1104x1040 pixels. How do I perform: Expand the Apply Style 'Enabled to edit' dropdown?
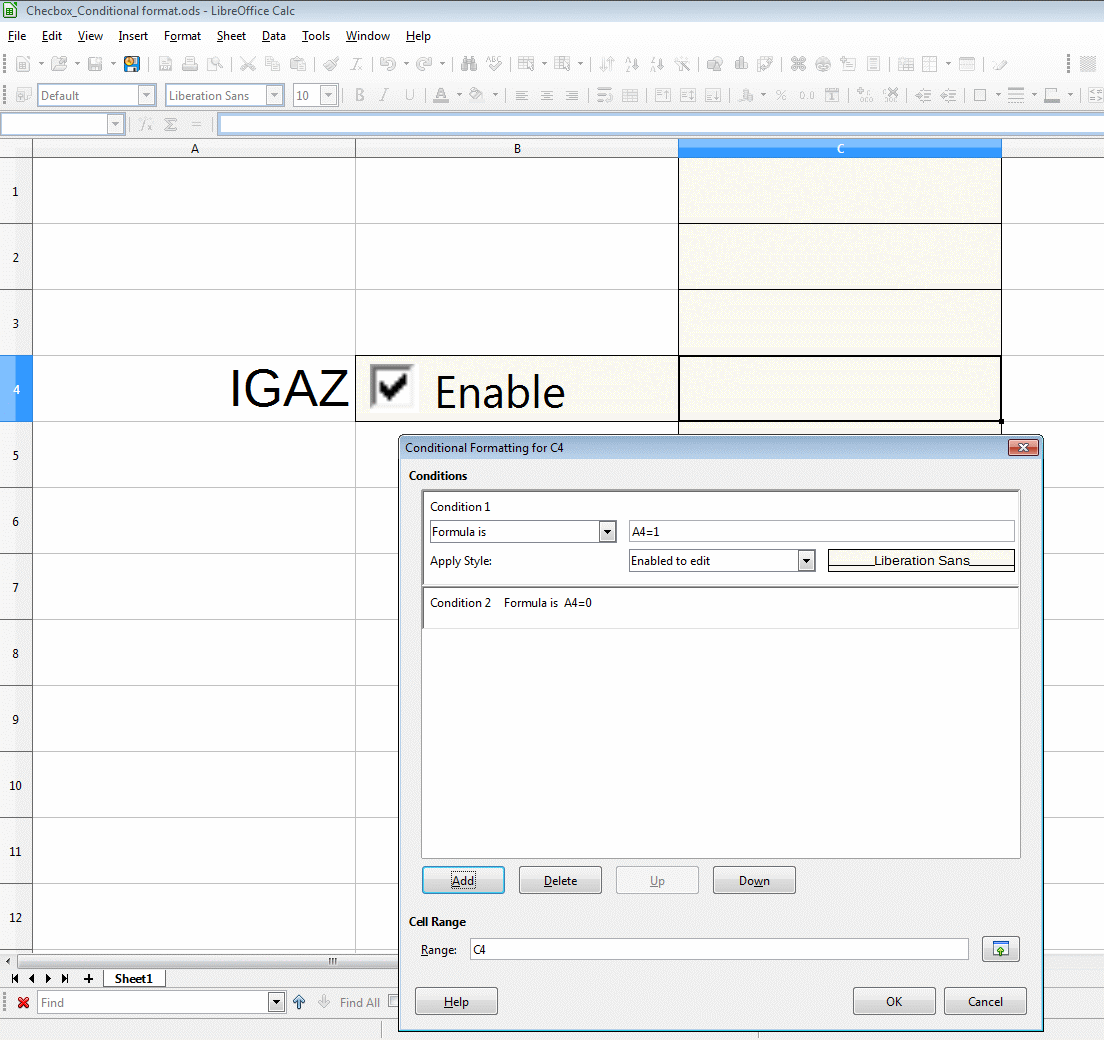(806, 561)
